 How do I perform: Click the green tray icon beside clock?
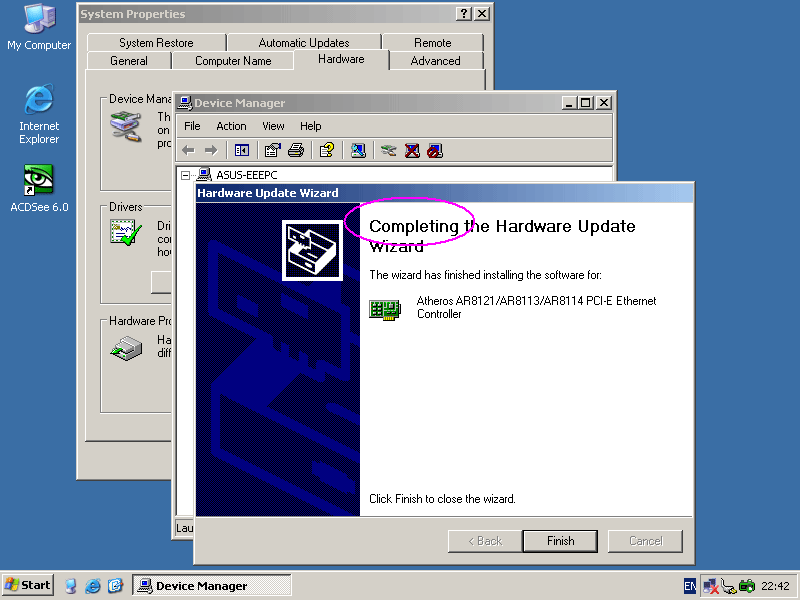(747, 586)
